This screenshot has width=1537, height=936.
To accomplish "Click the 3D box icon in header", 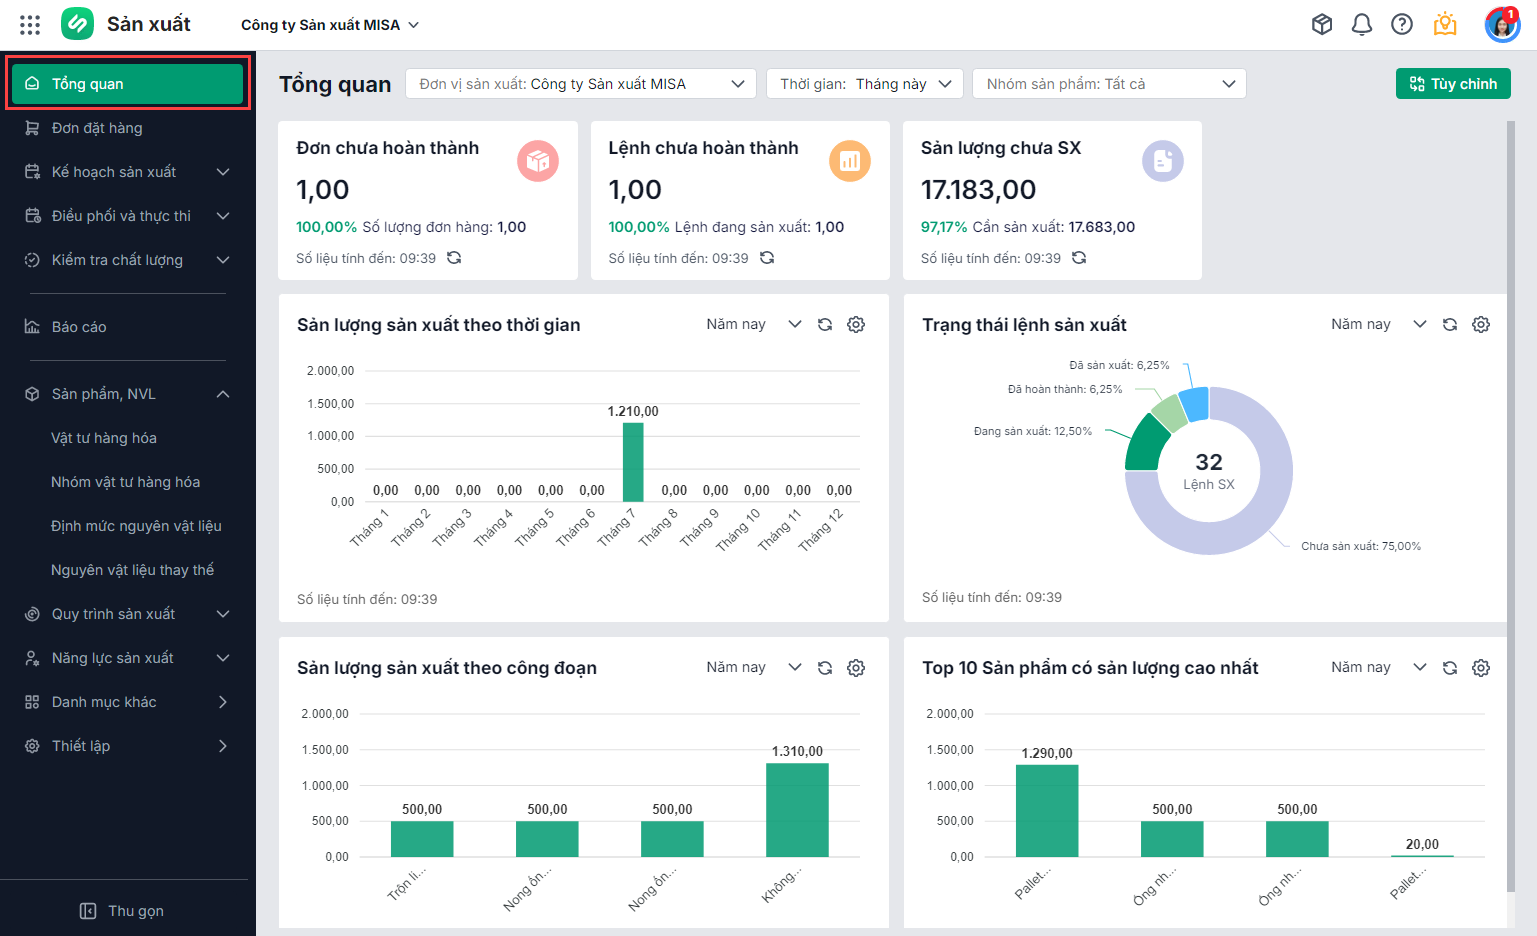I will point(1322,25).
